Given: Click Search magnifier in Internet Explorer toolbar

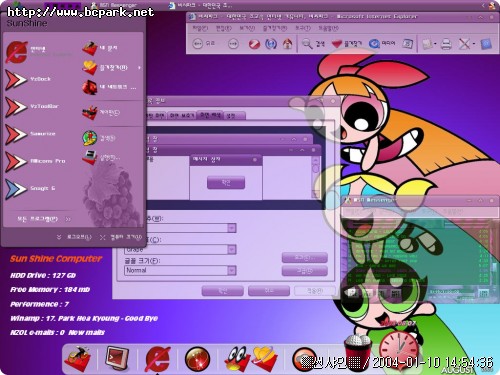Looking at the screenshot, I should (313, 44).
